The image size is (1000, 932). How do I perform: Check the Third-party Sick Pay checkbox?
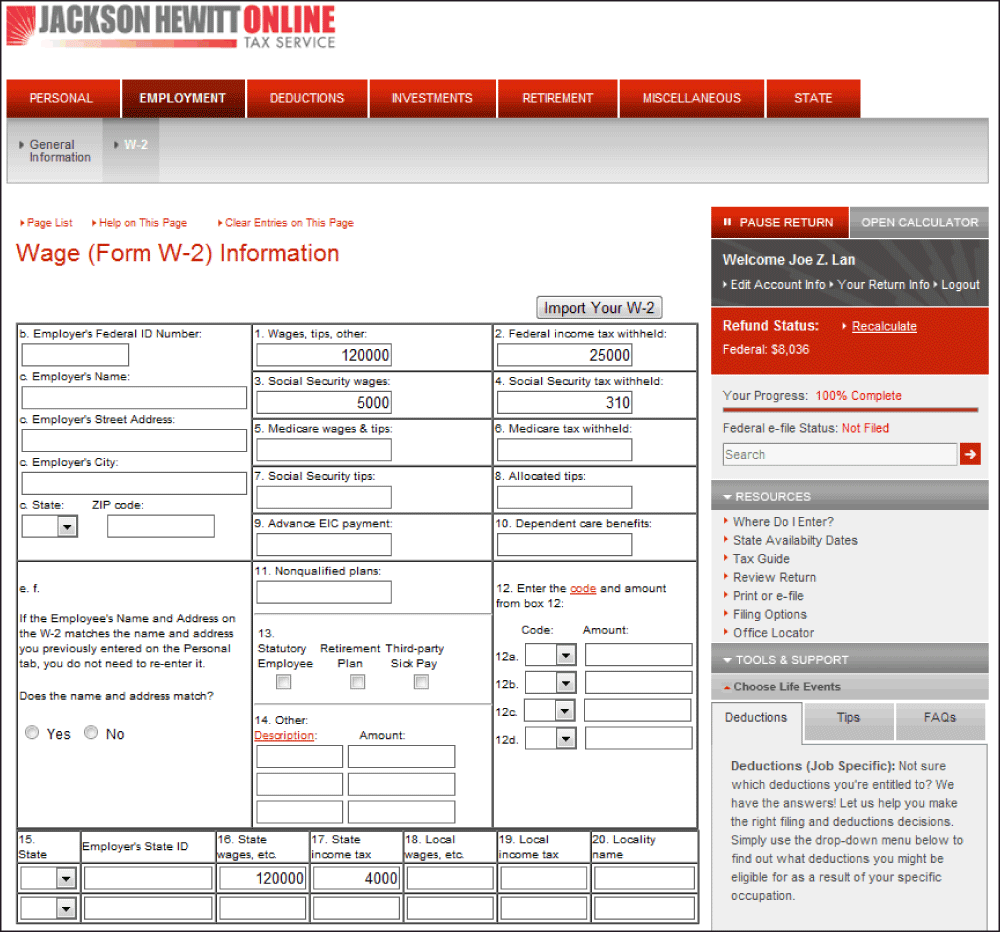pos(421,682)
